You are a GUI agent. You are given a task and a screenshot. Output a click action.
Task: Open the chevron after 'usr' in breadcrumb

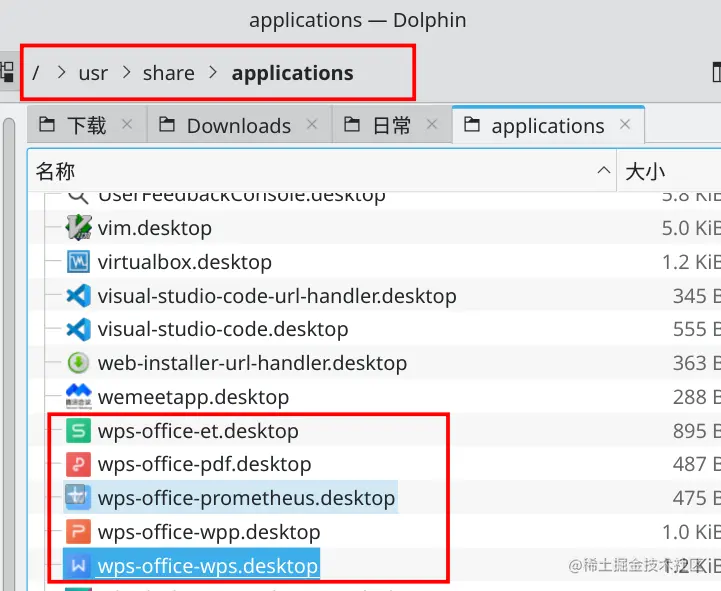point(126,73)
